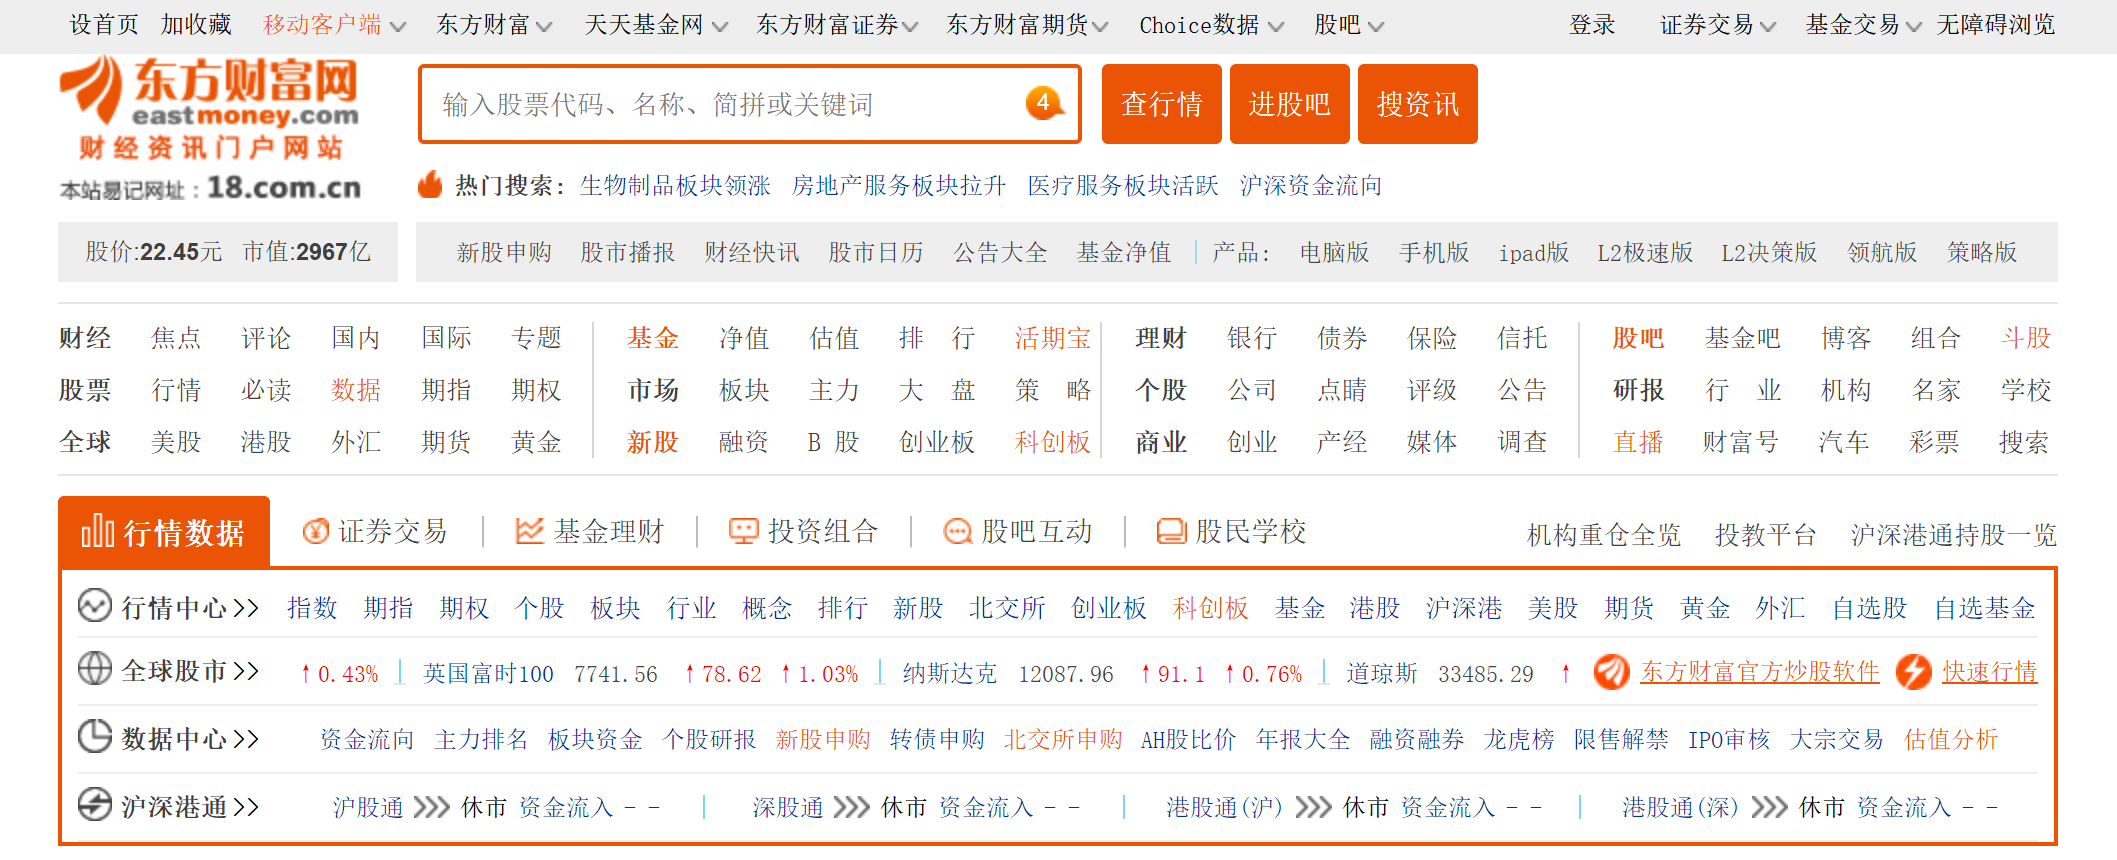The width and height of the screenshot is (2117, 860).
Task: Click the bar chart icon on 行情数据 tab
Action: (x=97, y=531)
